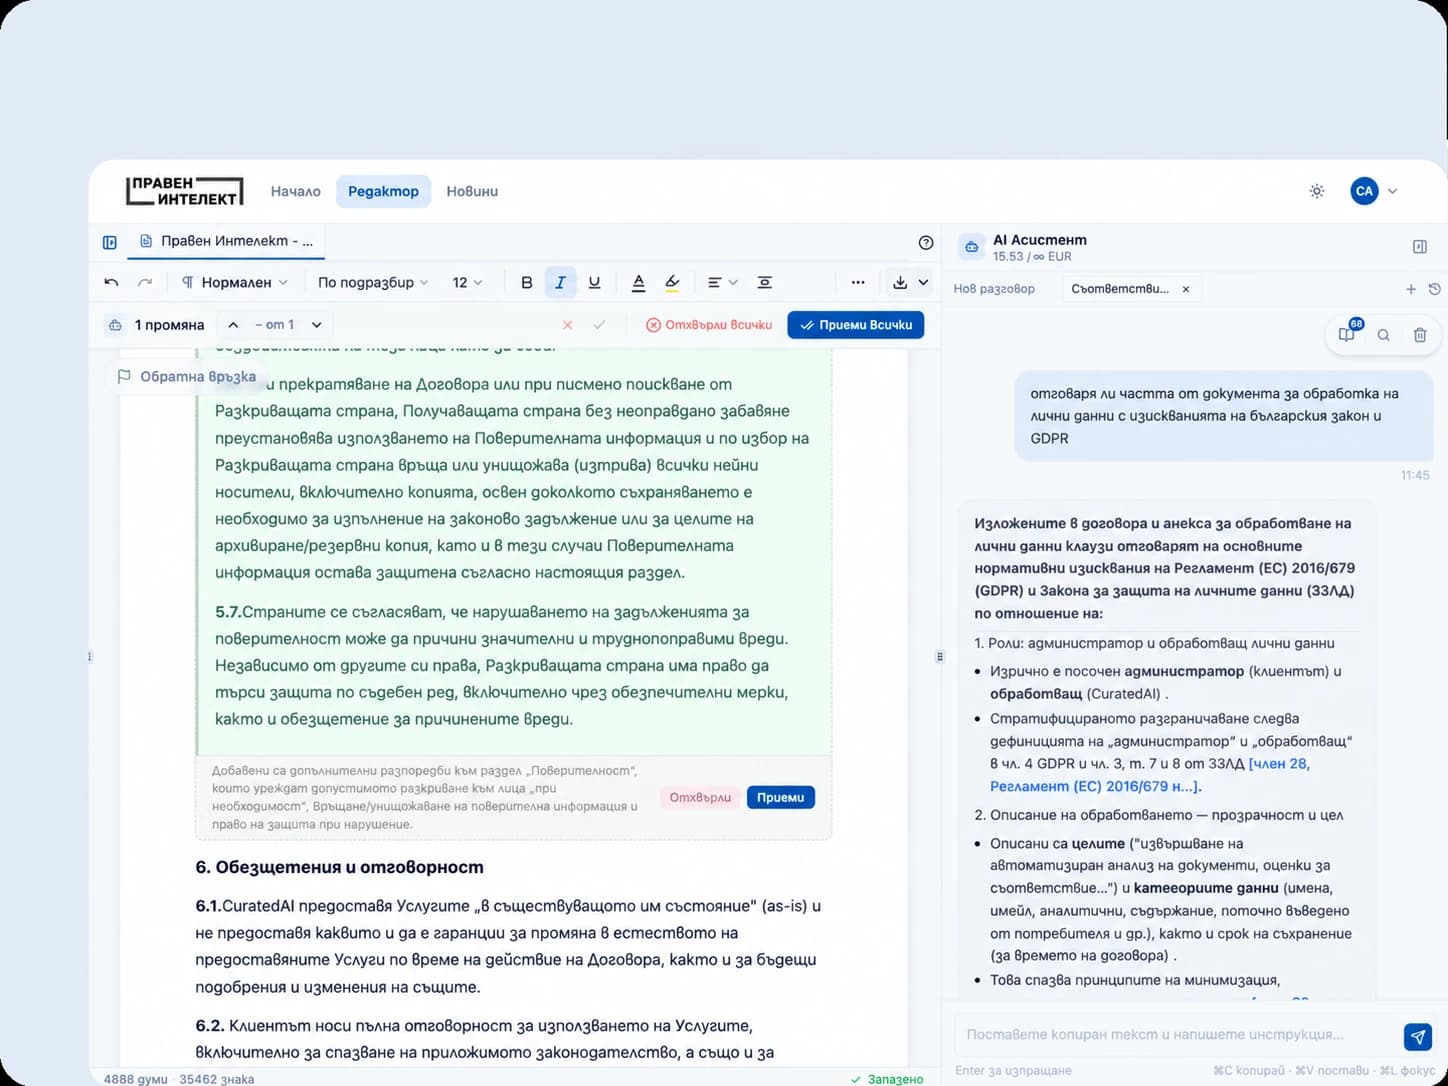
Task: Click the Правен Интелект logo
Action: coord(185,191)
